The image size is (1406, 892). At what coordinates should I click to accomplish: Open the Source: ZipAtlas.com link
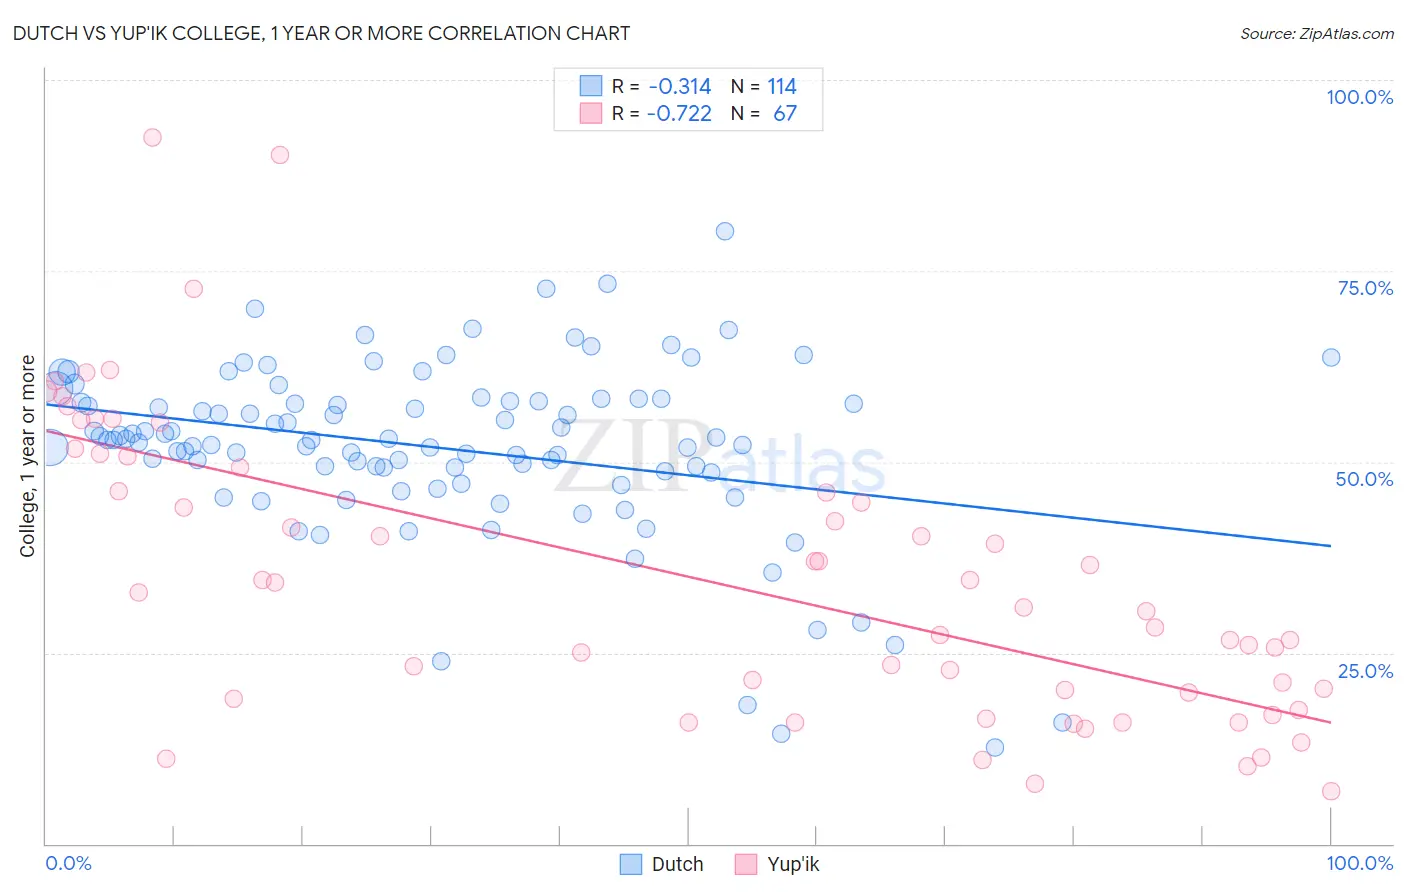[x=1317, y=33]
